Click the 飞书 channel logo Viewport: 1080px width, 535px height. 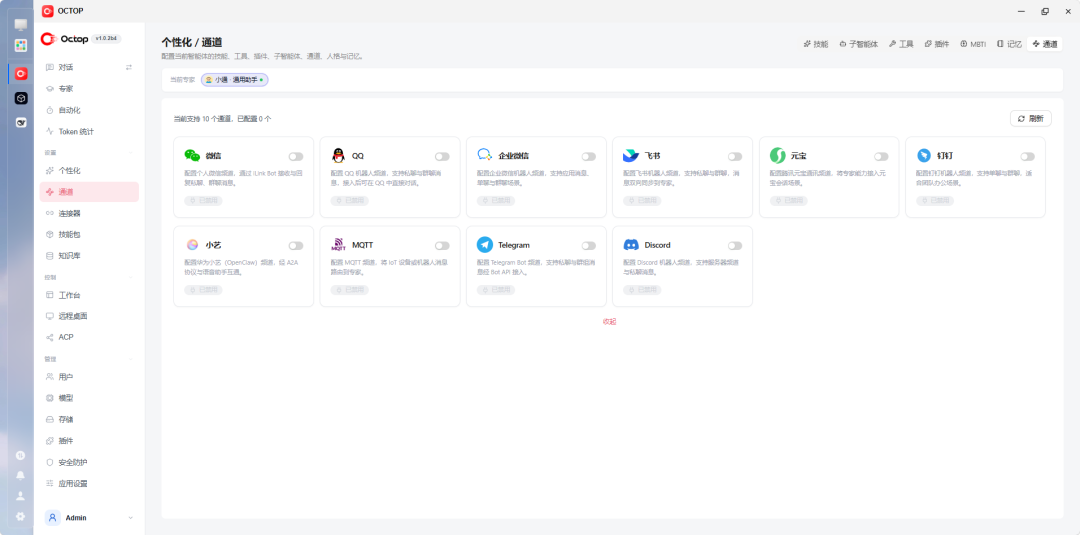coord(631,156)
